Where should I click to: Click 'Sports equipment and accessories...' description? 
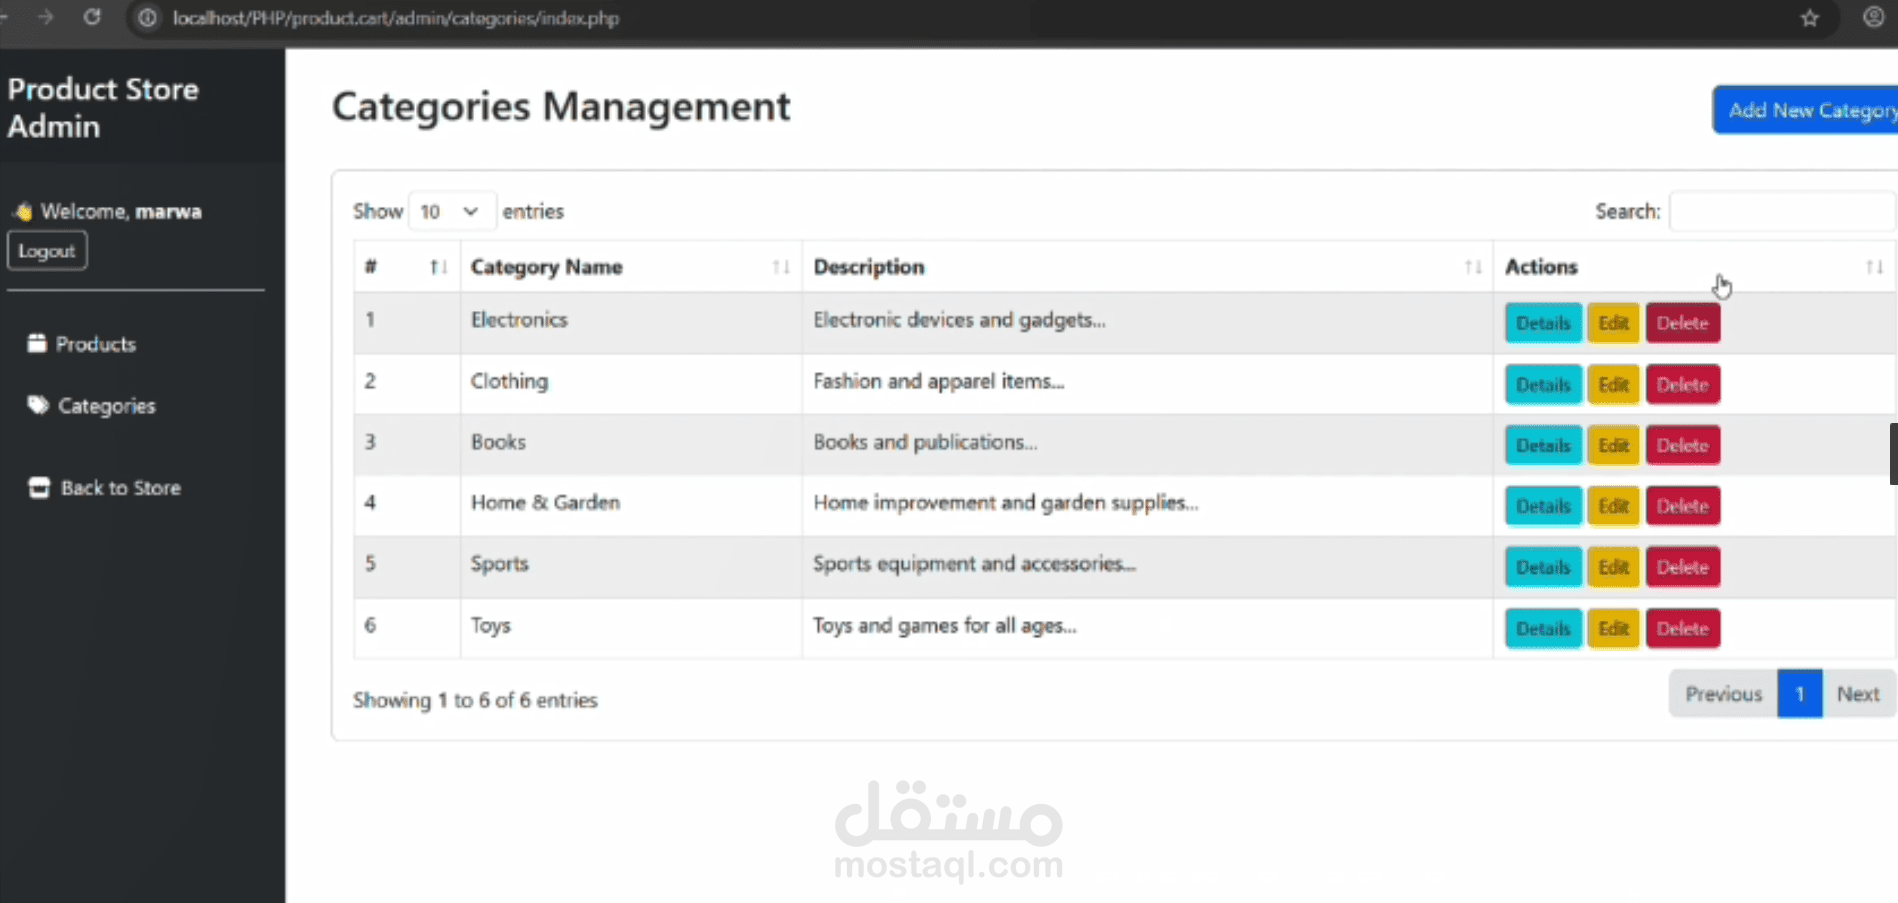[x=974, y=564]
